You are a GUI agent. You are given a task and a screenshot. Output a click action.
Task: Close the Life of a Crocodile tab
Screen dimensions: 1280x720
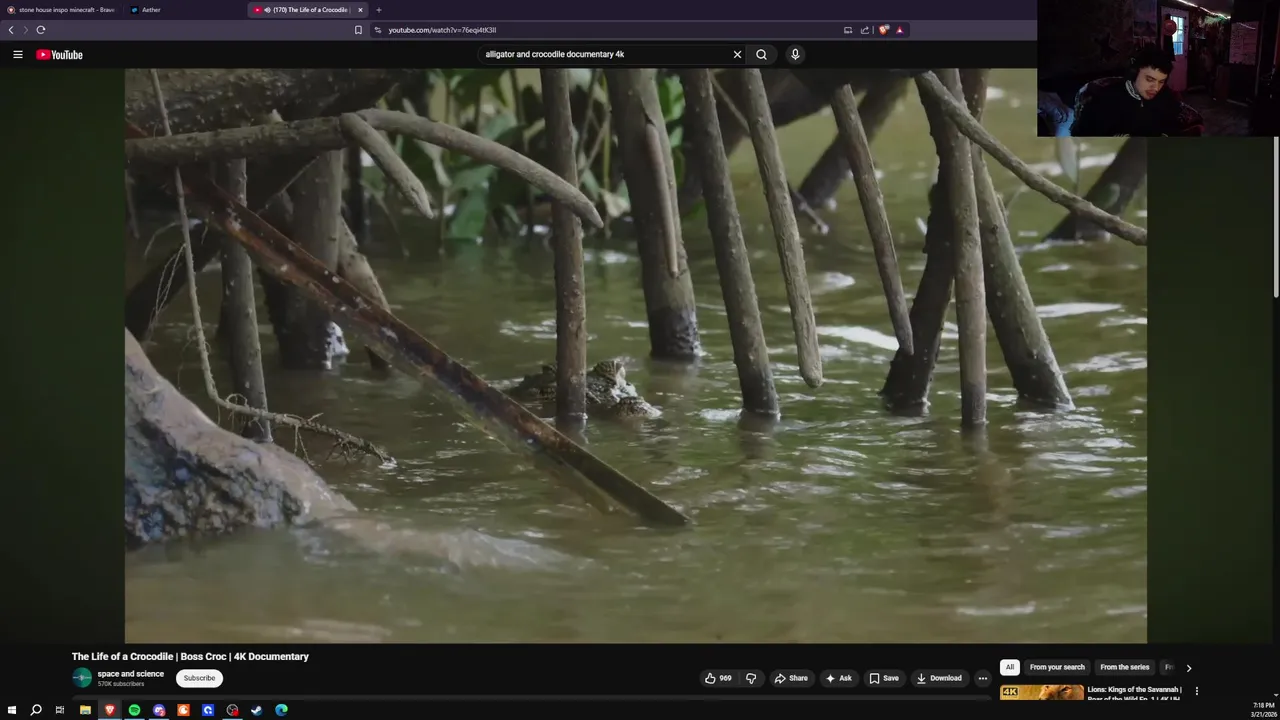pos(360,10)
